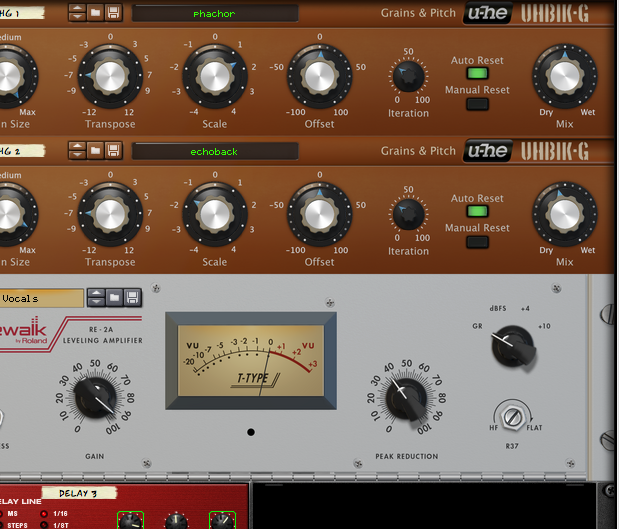Select previous patch arrow on phachor device

77,9
